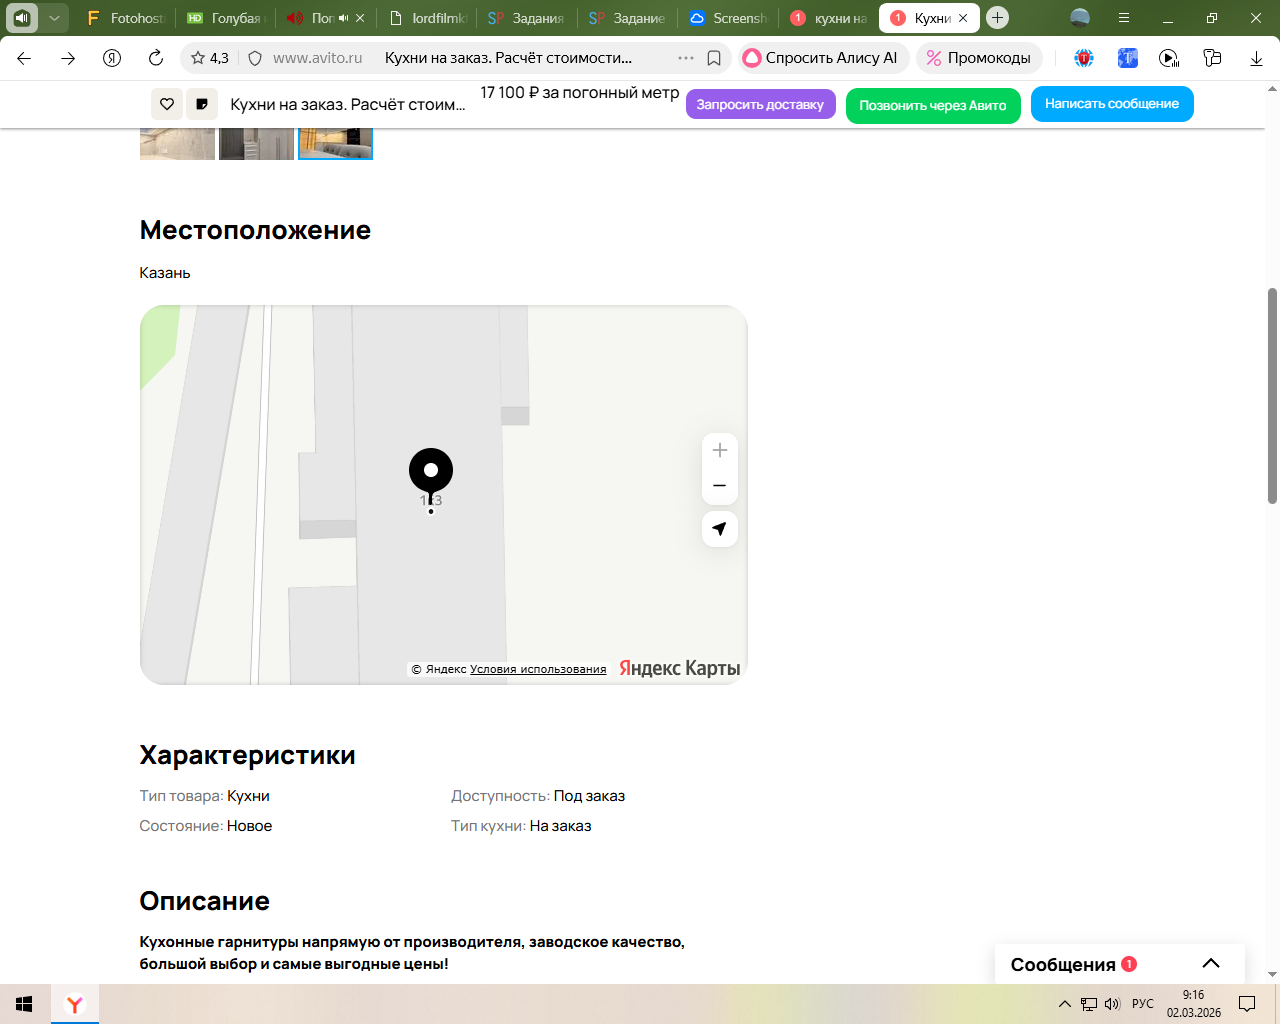Open the Promo codes button
Image resolution: width=1280 pixels, height=1024 pixels.
pos(979,58)
